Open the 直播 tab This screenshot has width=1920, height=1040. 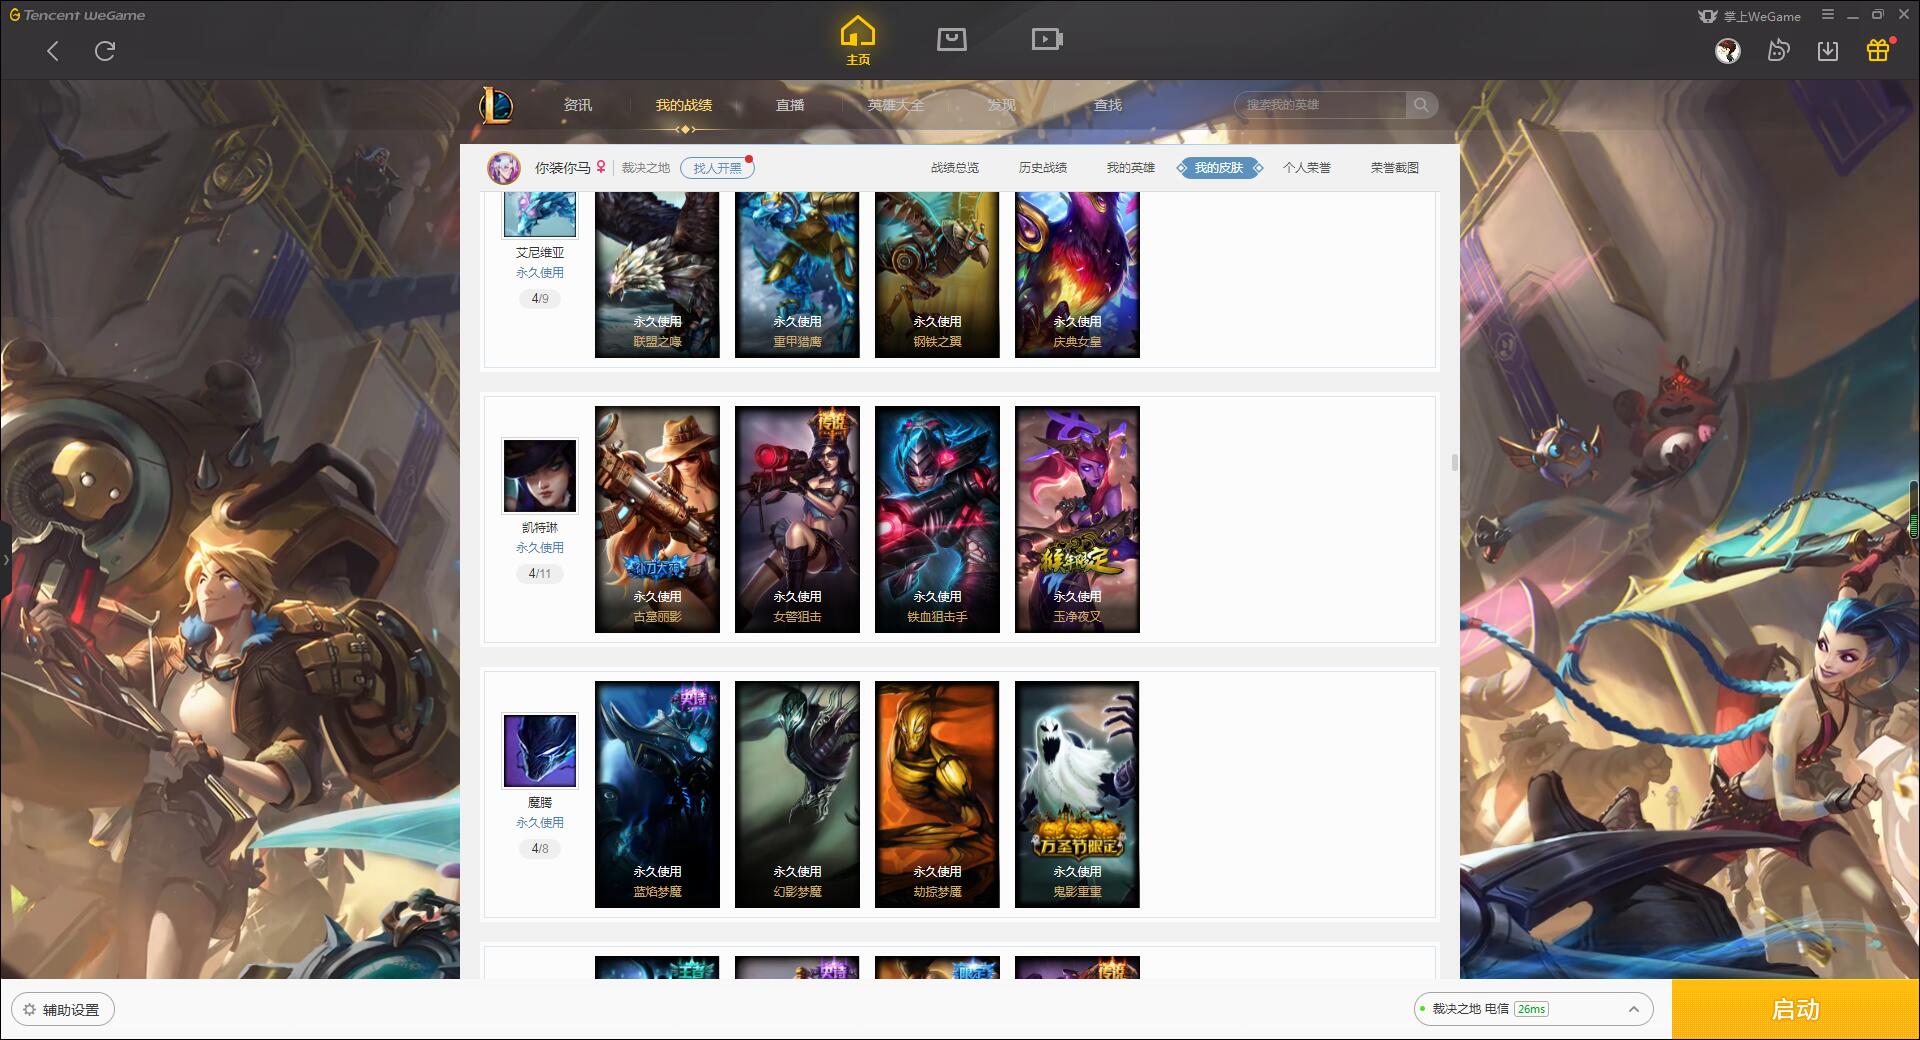pos(790,105)
